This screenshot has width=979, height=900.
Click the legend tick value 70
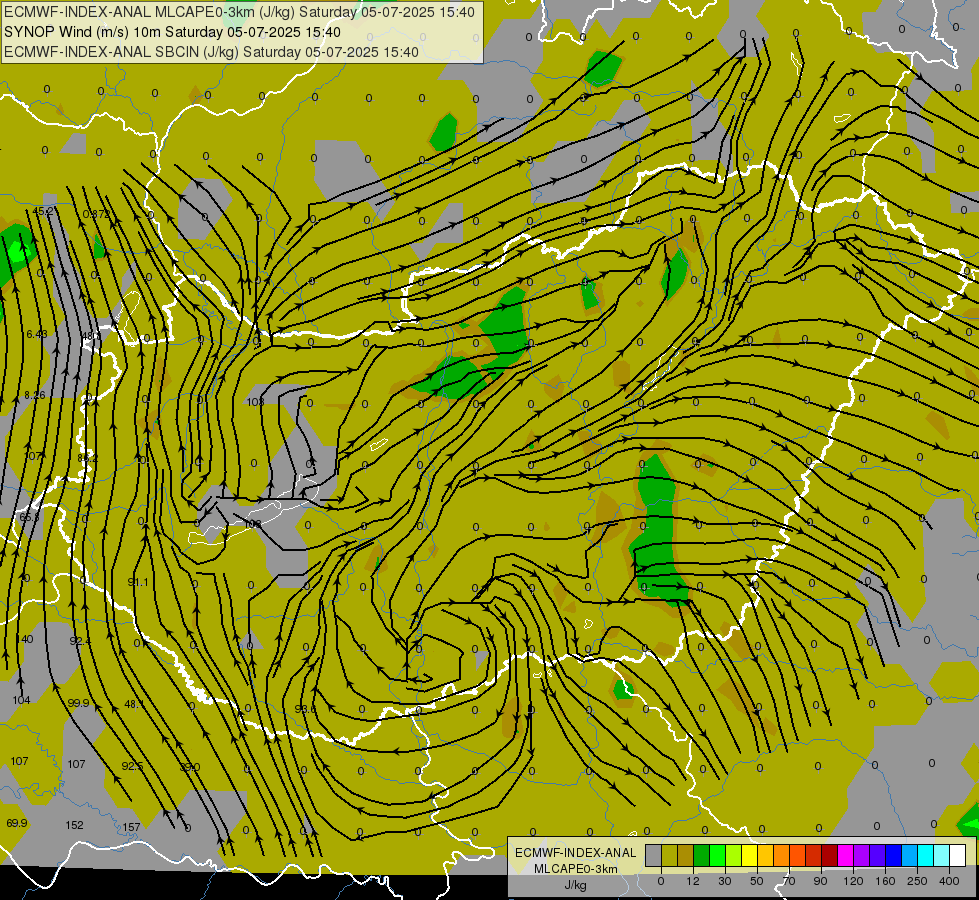point(789,881)
